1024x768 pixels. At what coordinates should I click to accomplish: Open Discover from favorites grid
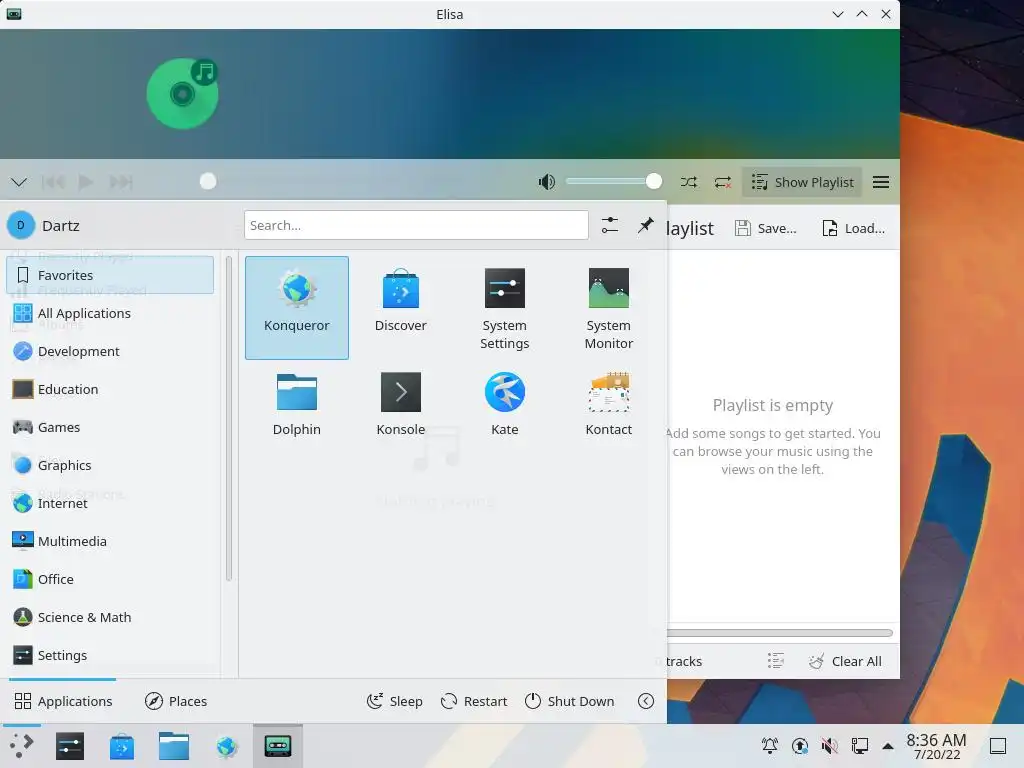tap(400, 308)
